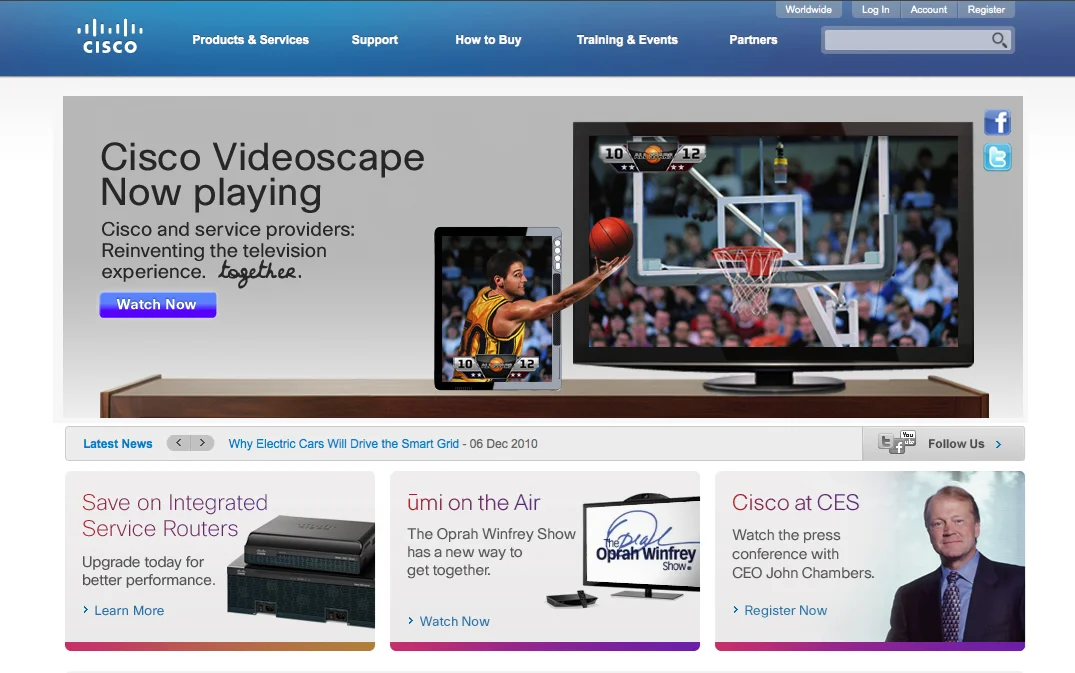1075x673 pixels.
Task: Open Save on Integrated Service Routers heading
Action: click(174, 515)
